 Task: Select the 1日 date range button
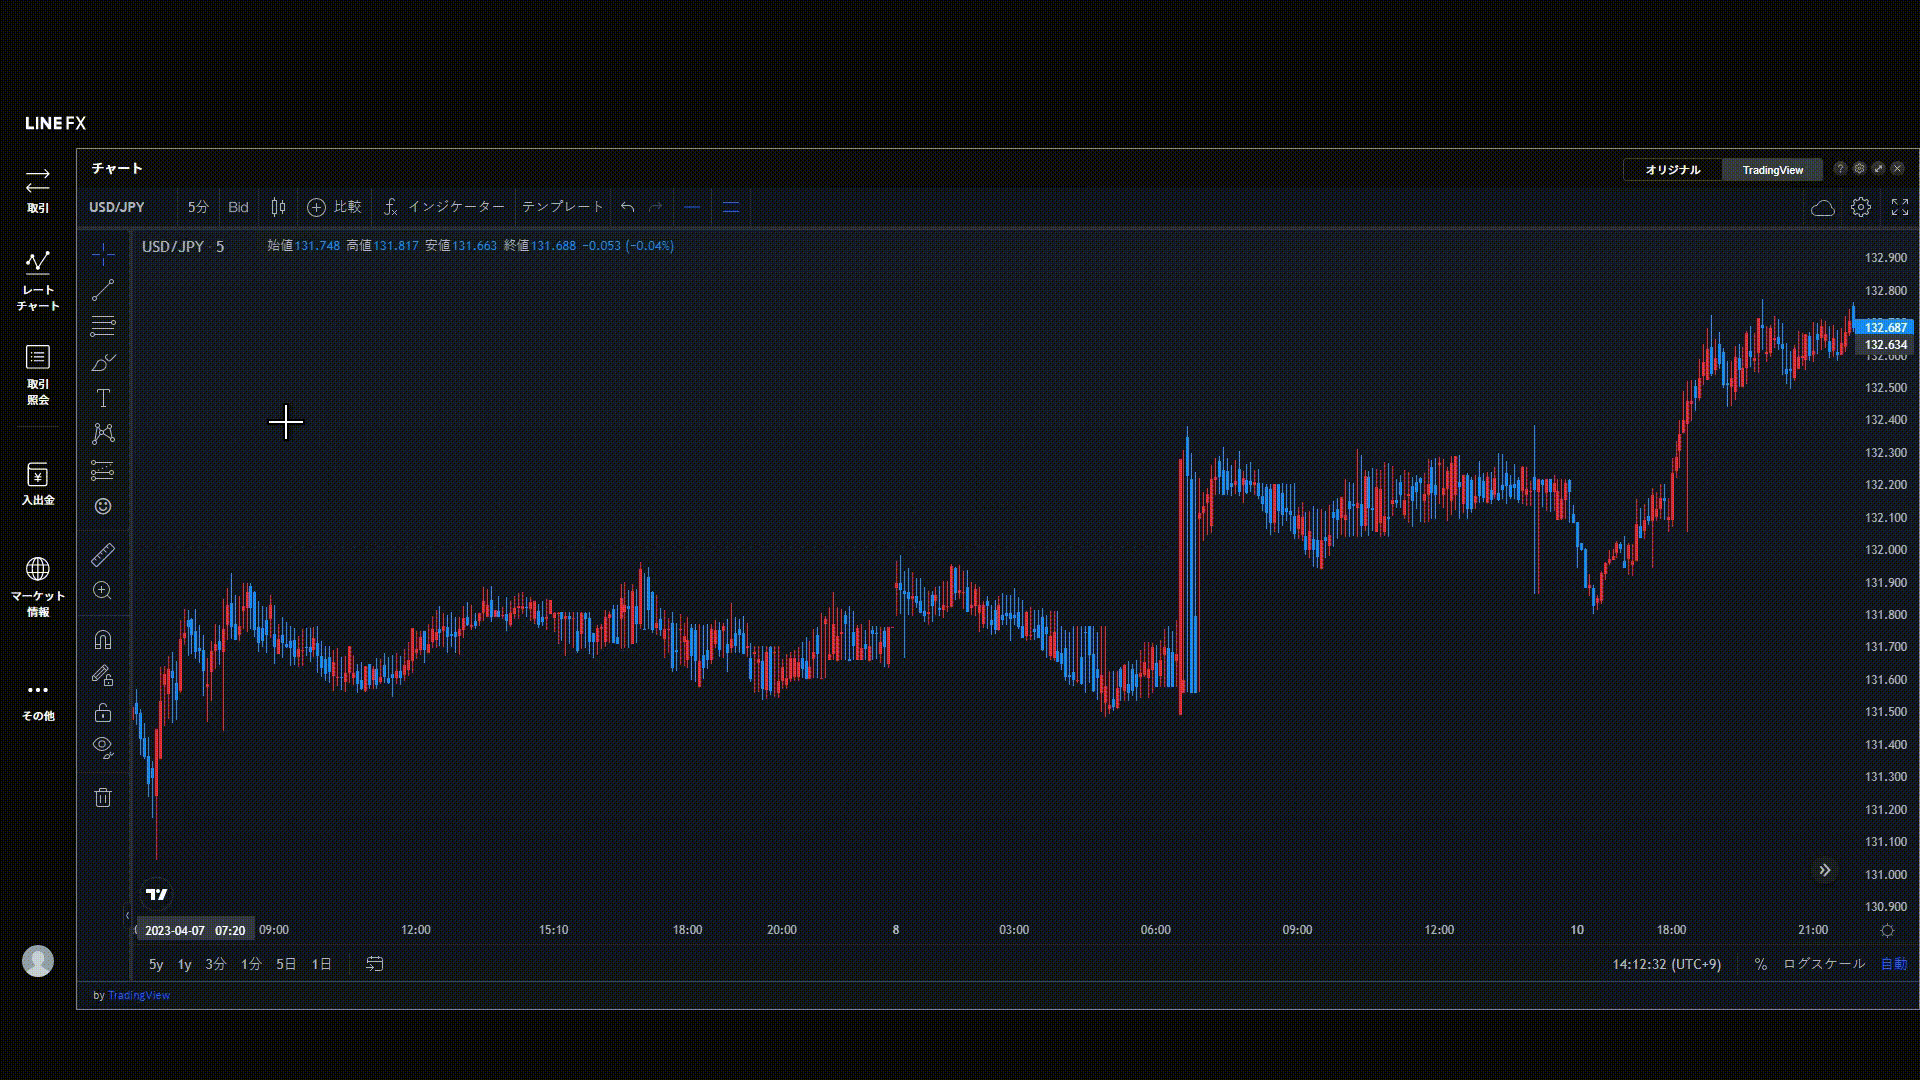click(321, 964)
